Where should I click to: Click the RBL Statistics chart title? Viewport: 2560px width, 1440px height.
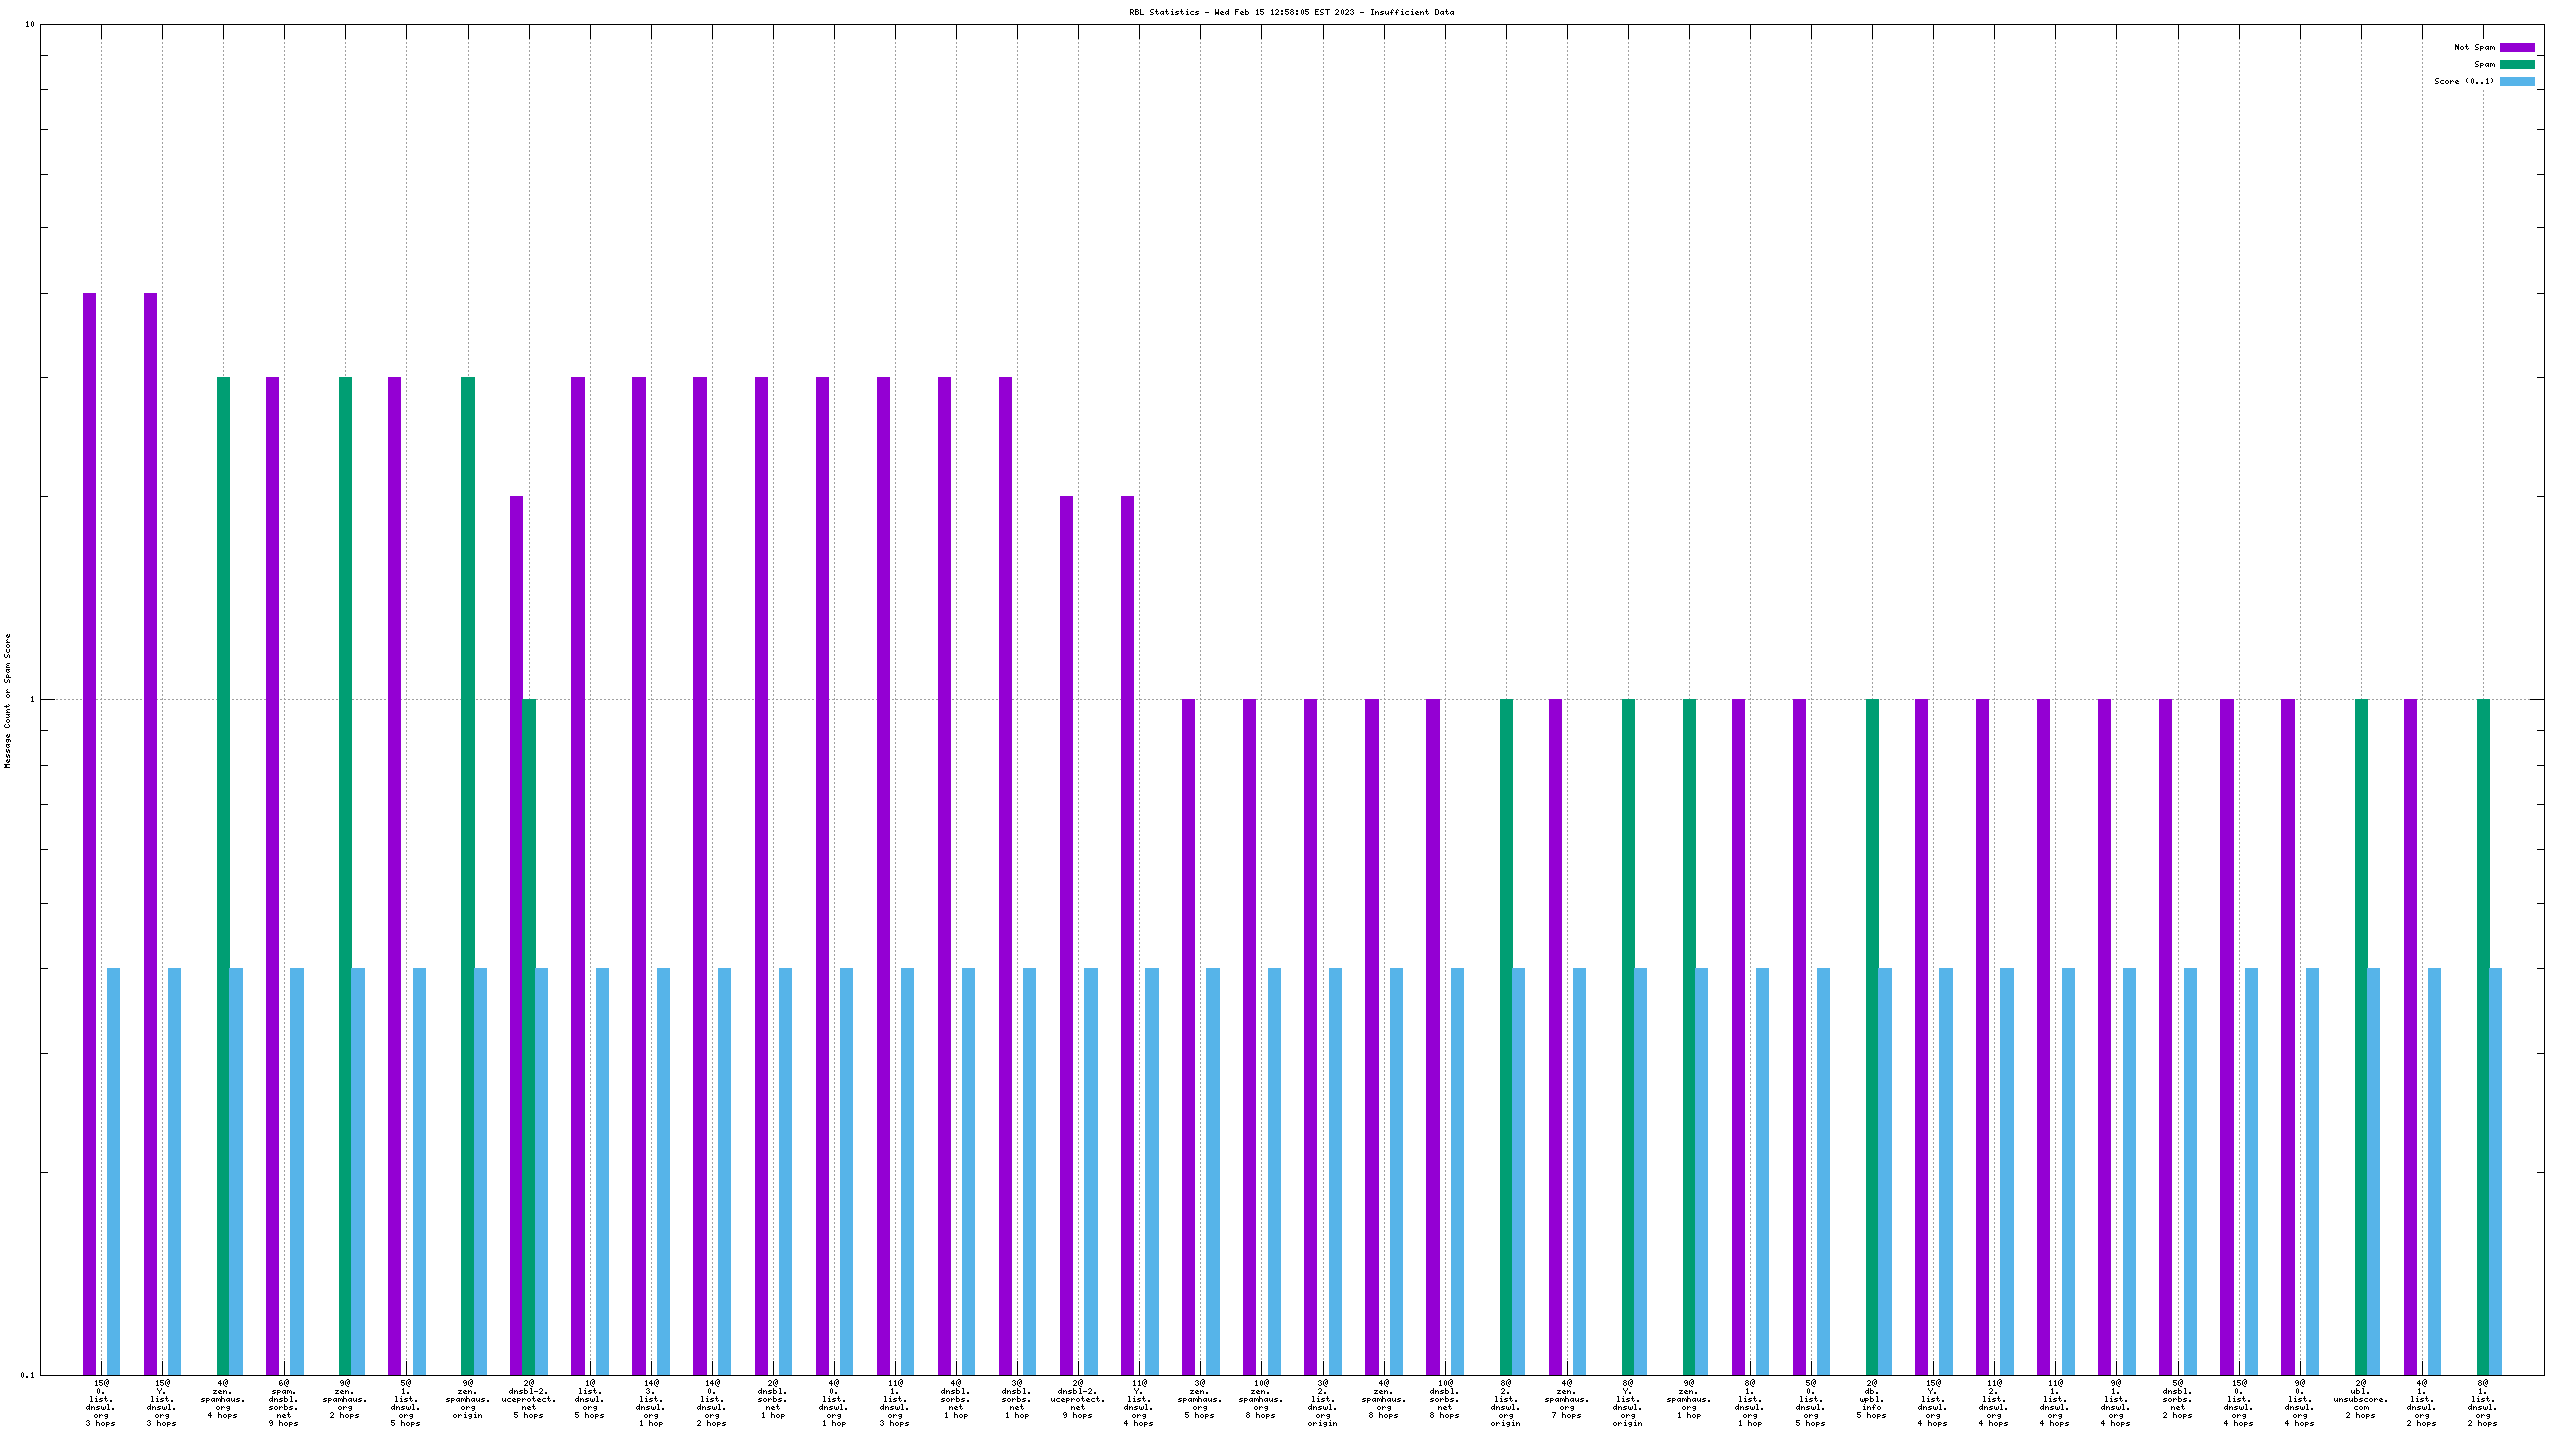click(1291, 12)
